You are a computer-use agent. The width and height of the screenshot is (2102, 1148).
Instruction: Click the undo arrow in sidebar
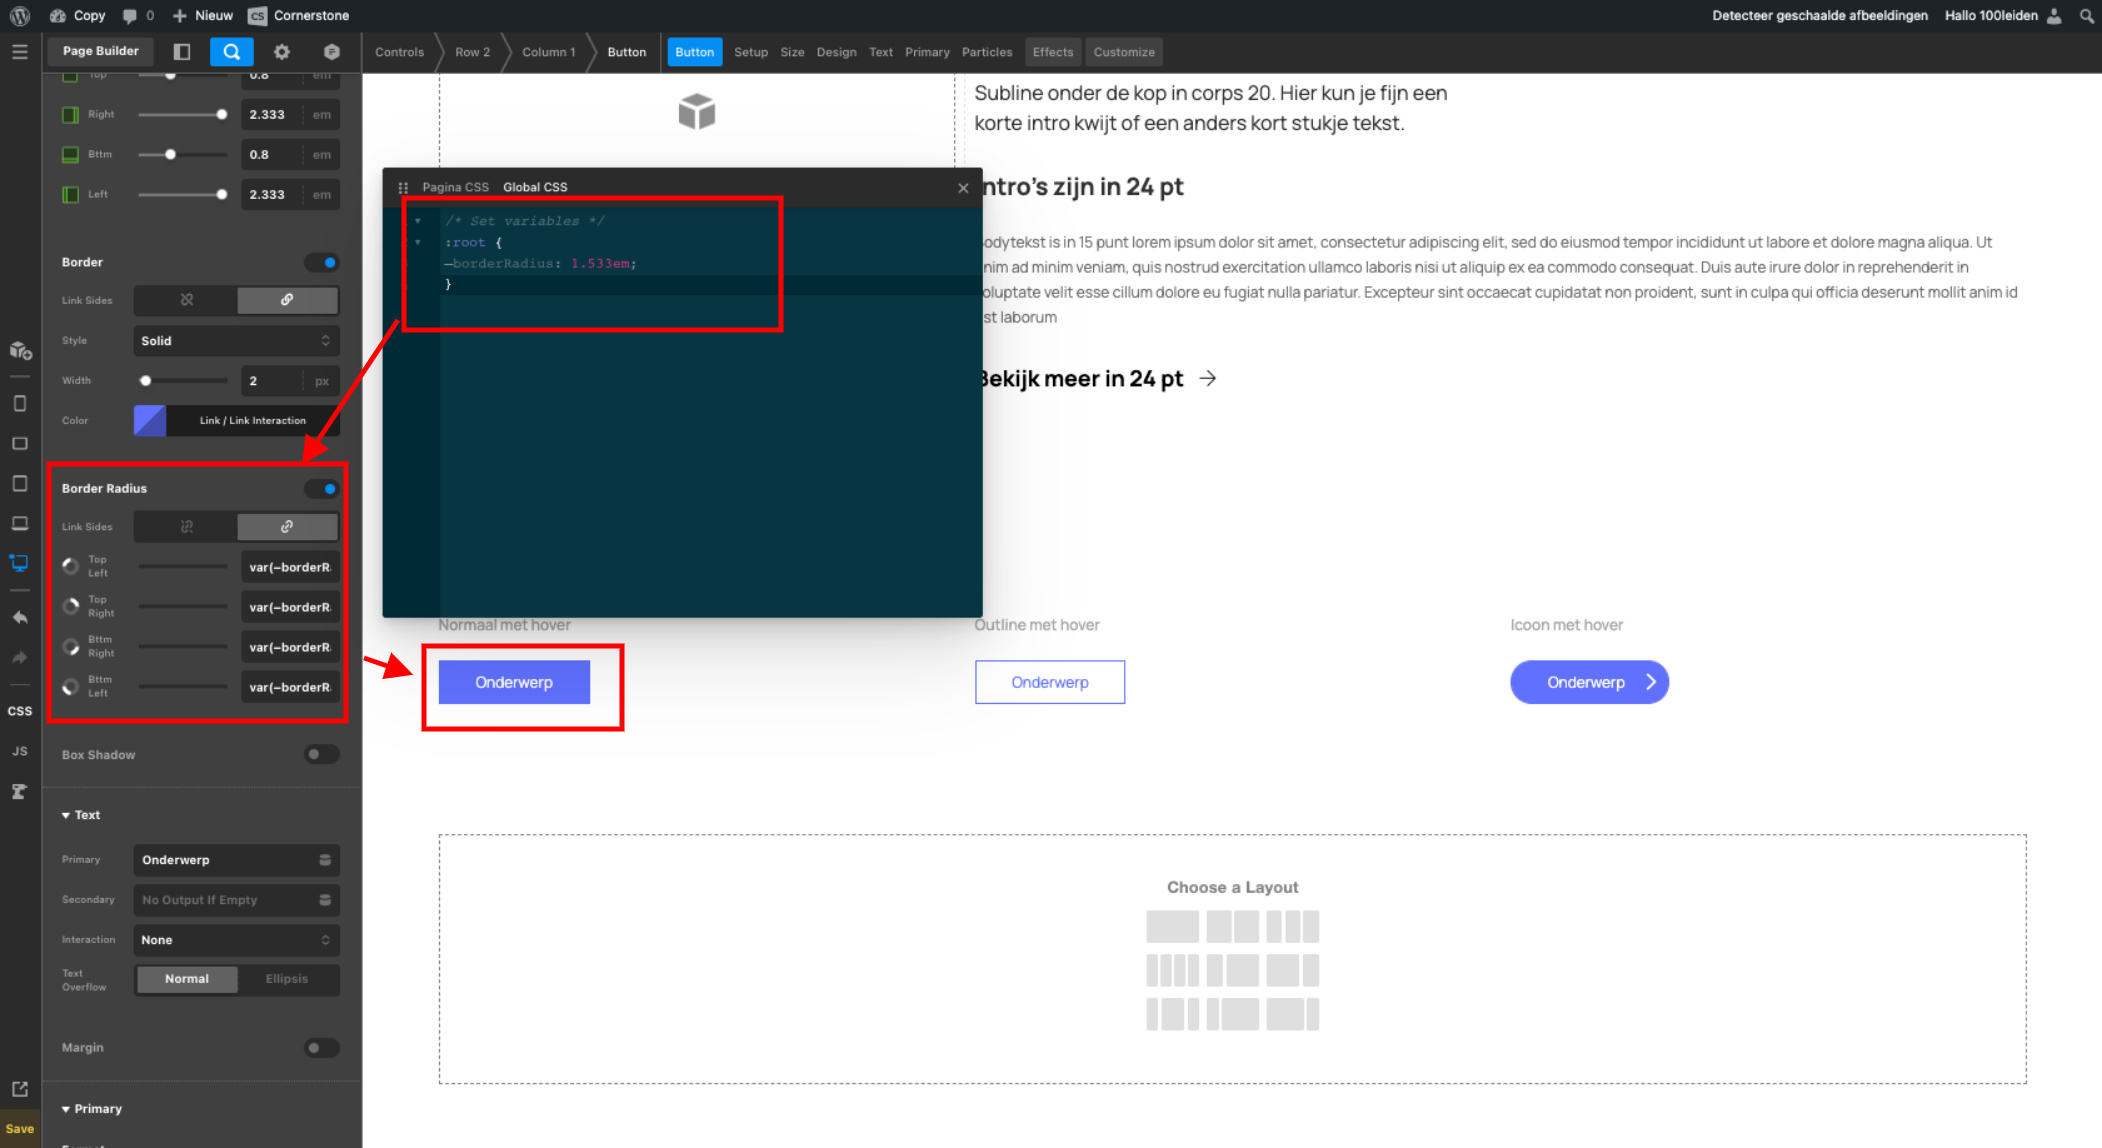(x=20, y=618)
